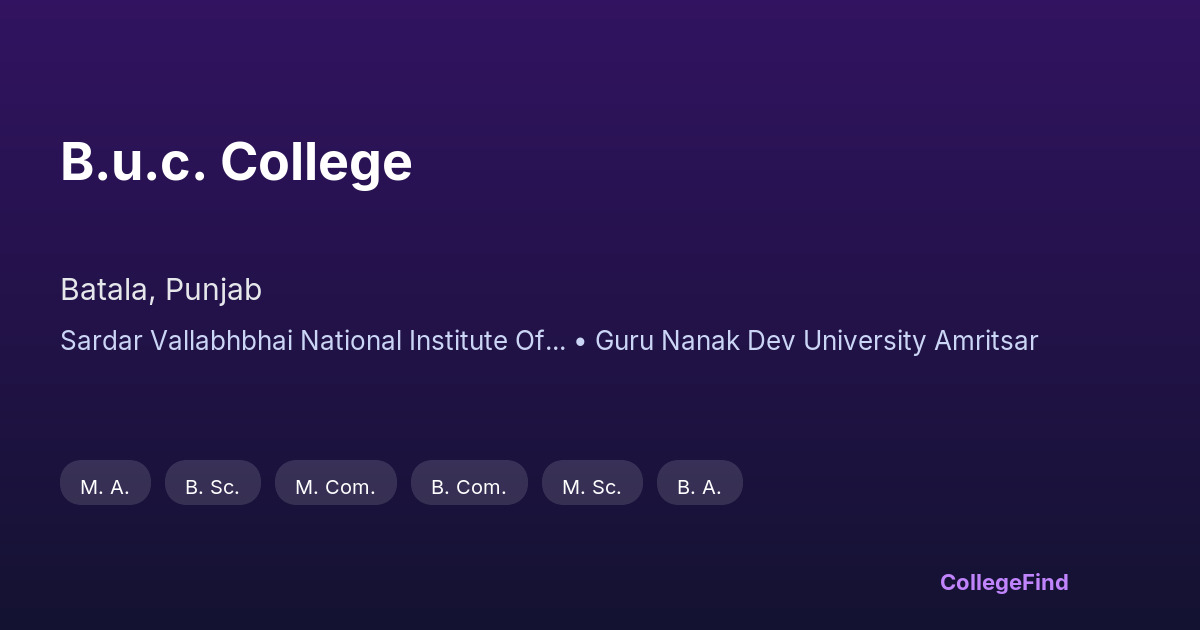The height and width of the screenshot is (630, 1200).
Task: Click the word "Of" before the ellipsis
Action: [529, 341]
